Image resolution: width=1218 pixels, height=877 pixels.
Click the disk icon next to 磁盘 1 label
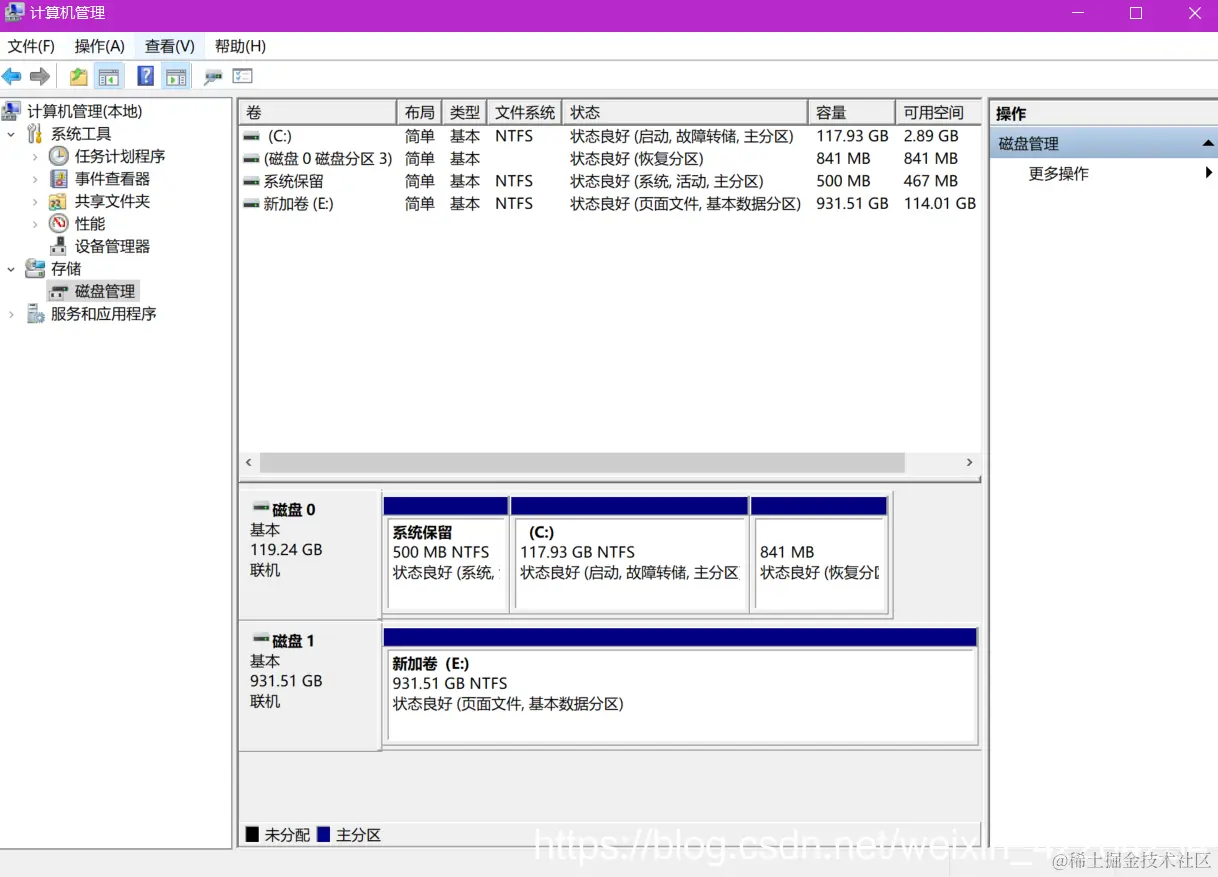(261, 640)
